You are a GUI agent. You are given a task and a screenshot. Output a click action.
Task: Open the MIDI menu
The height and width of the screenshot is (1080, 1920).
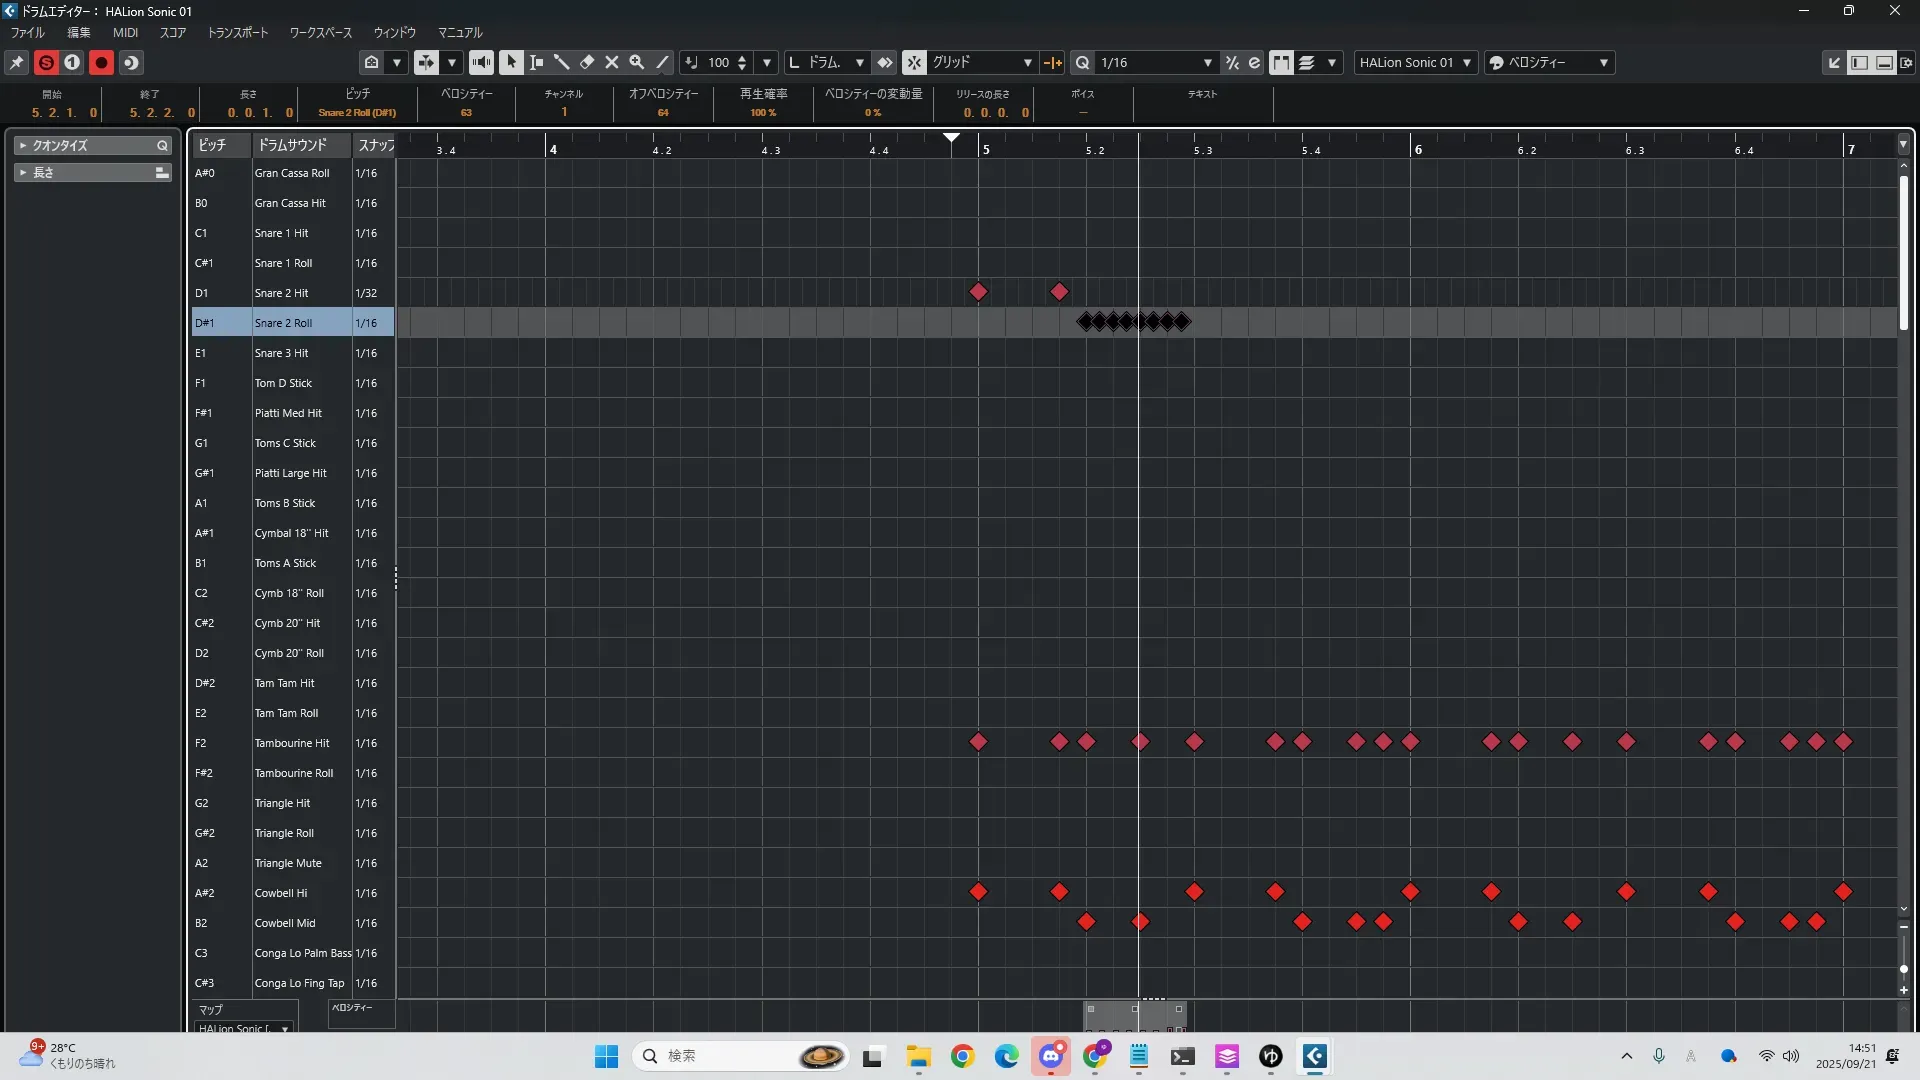point(125,32)
